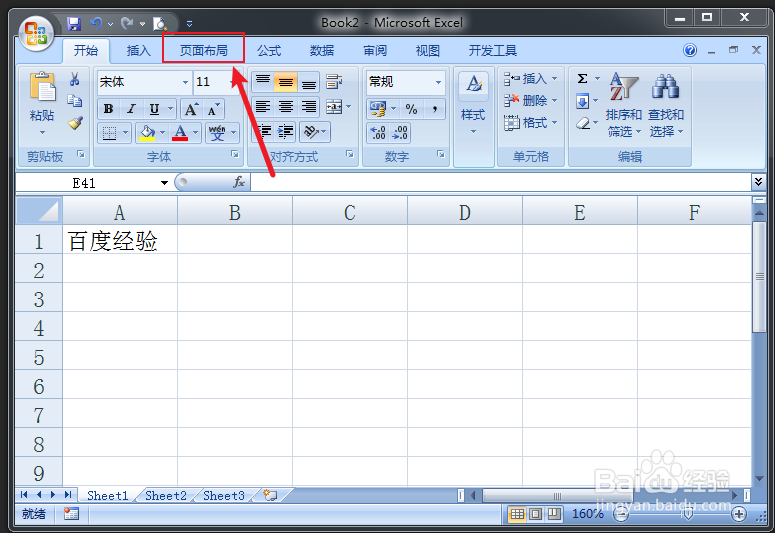The image size is (775, 533).
Task: Merge and center the selected cells
Action: pos(334,107)
